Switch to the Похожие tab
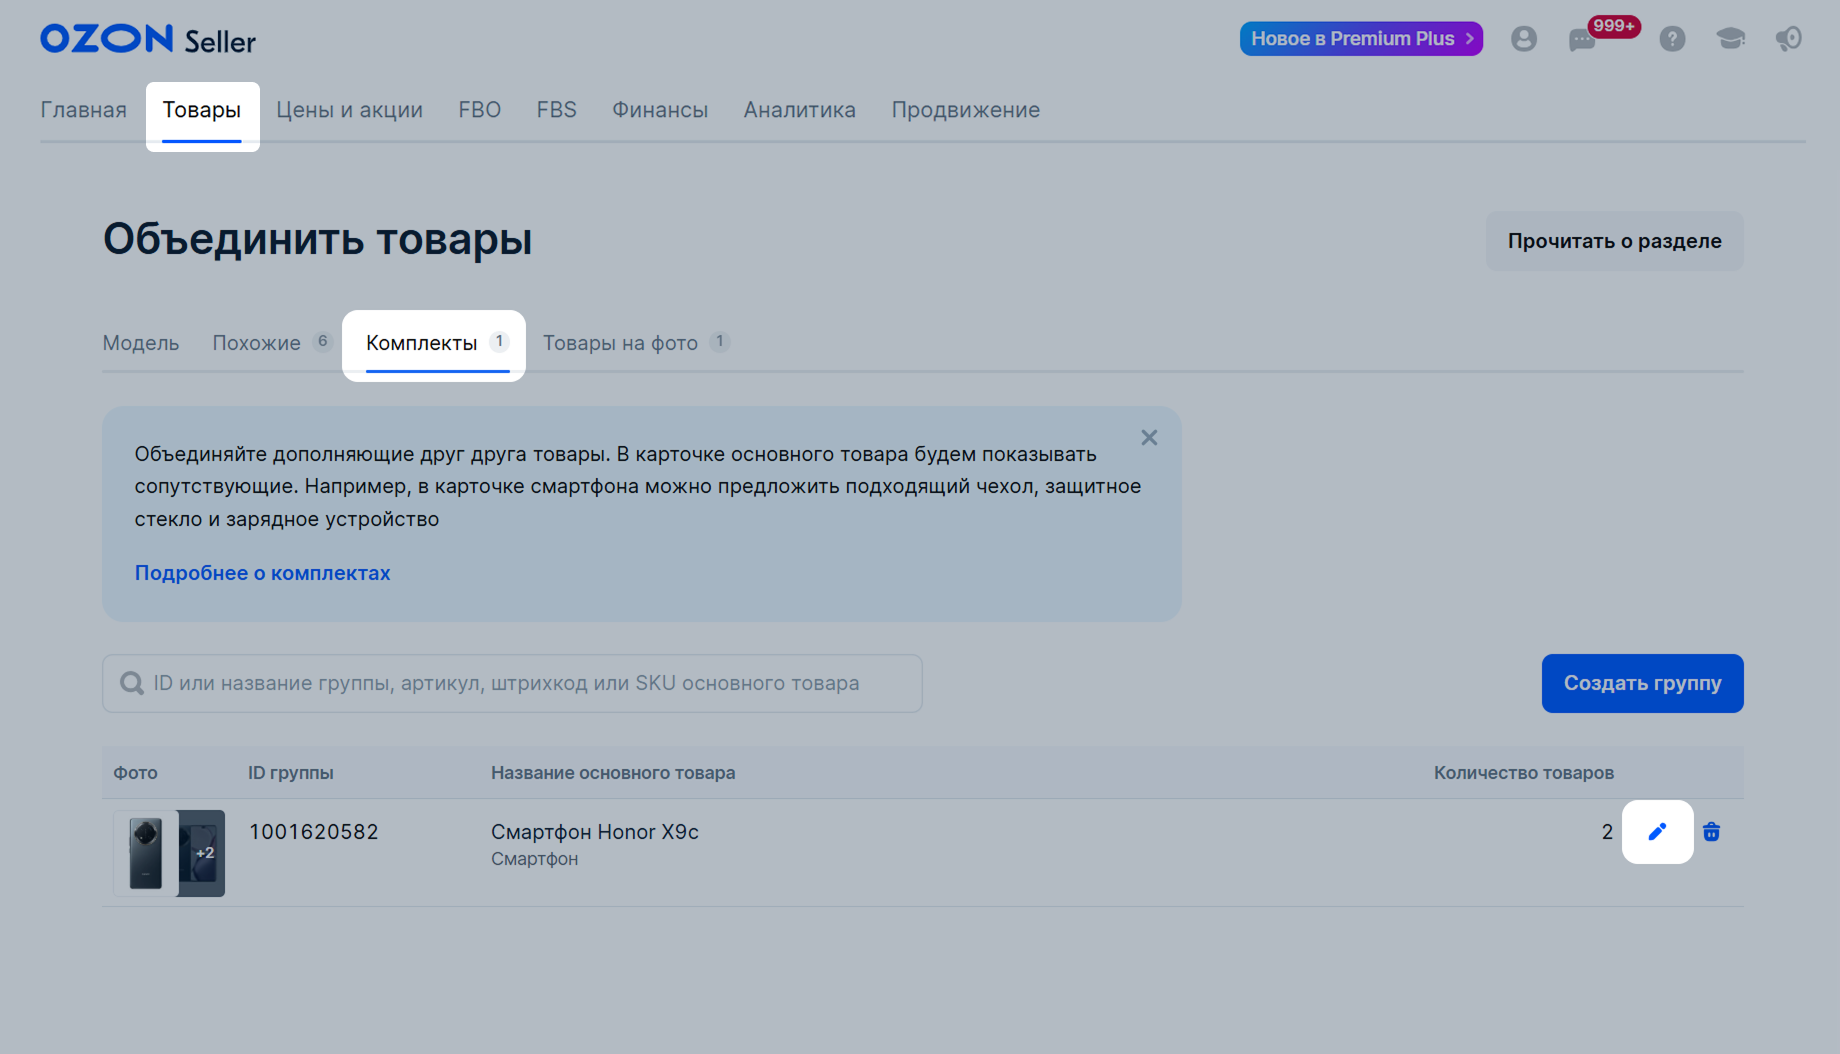Screen dimensions: 1840x1054 tap(271, 343)
